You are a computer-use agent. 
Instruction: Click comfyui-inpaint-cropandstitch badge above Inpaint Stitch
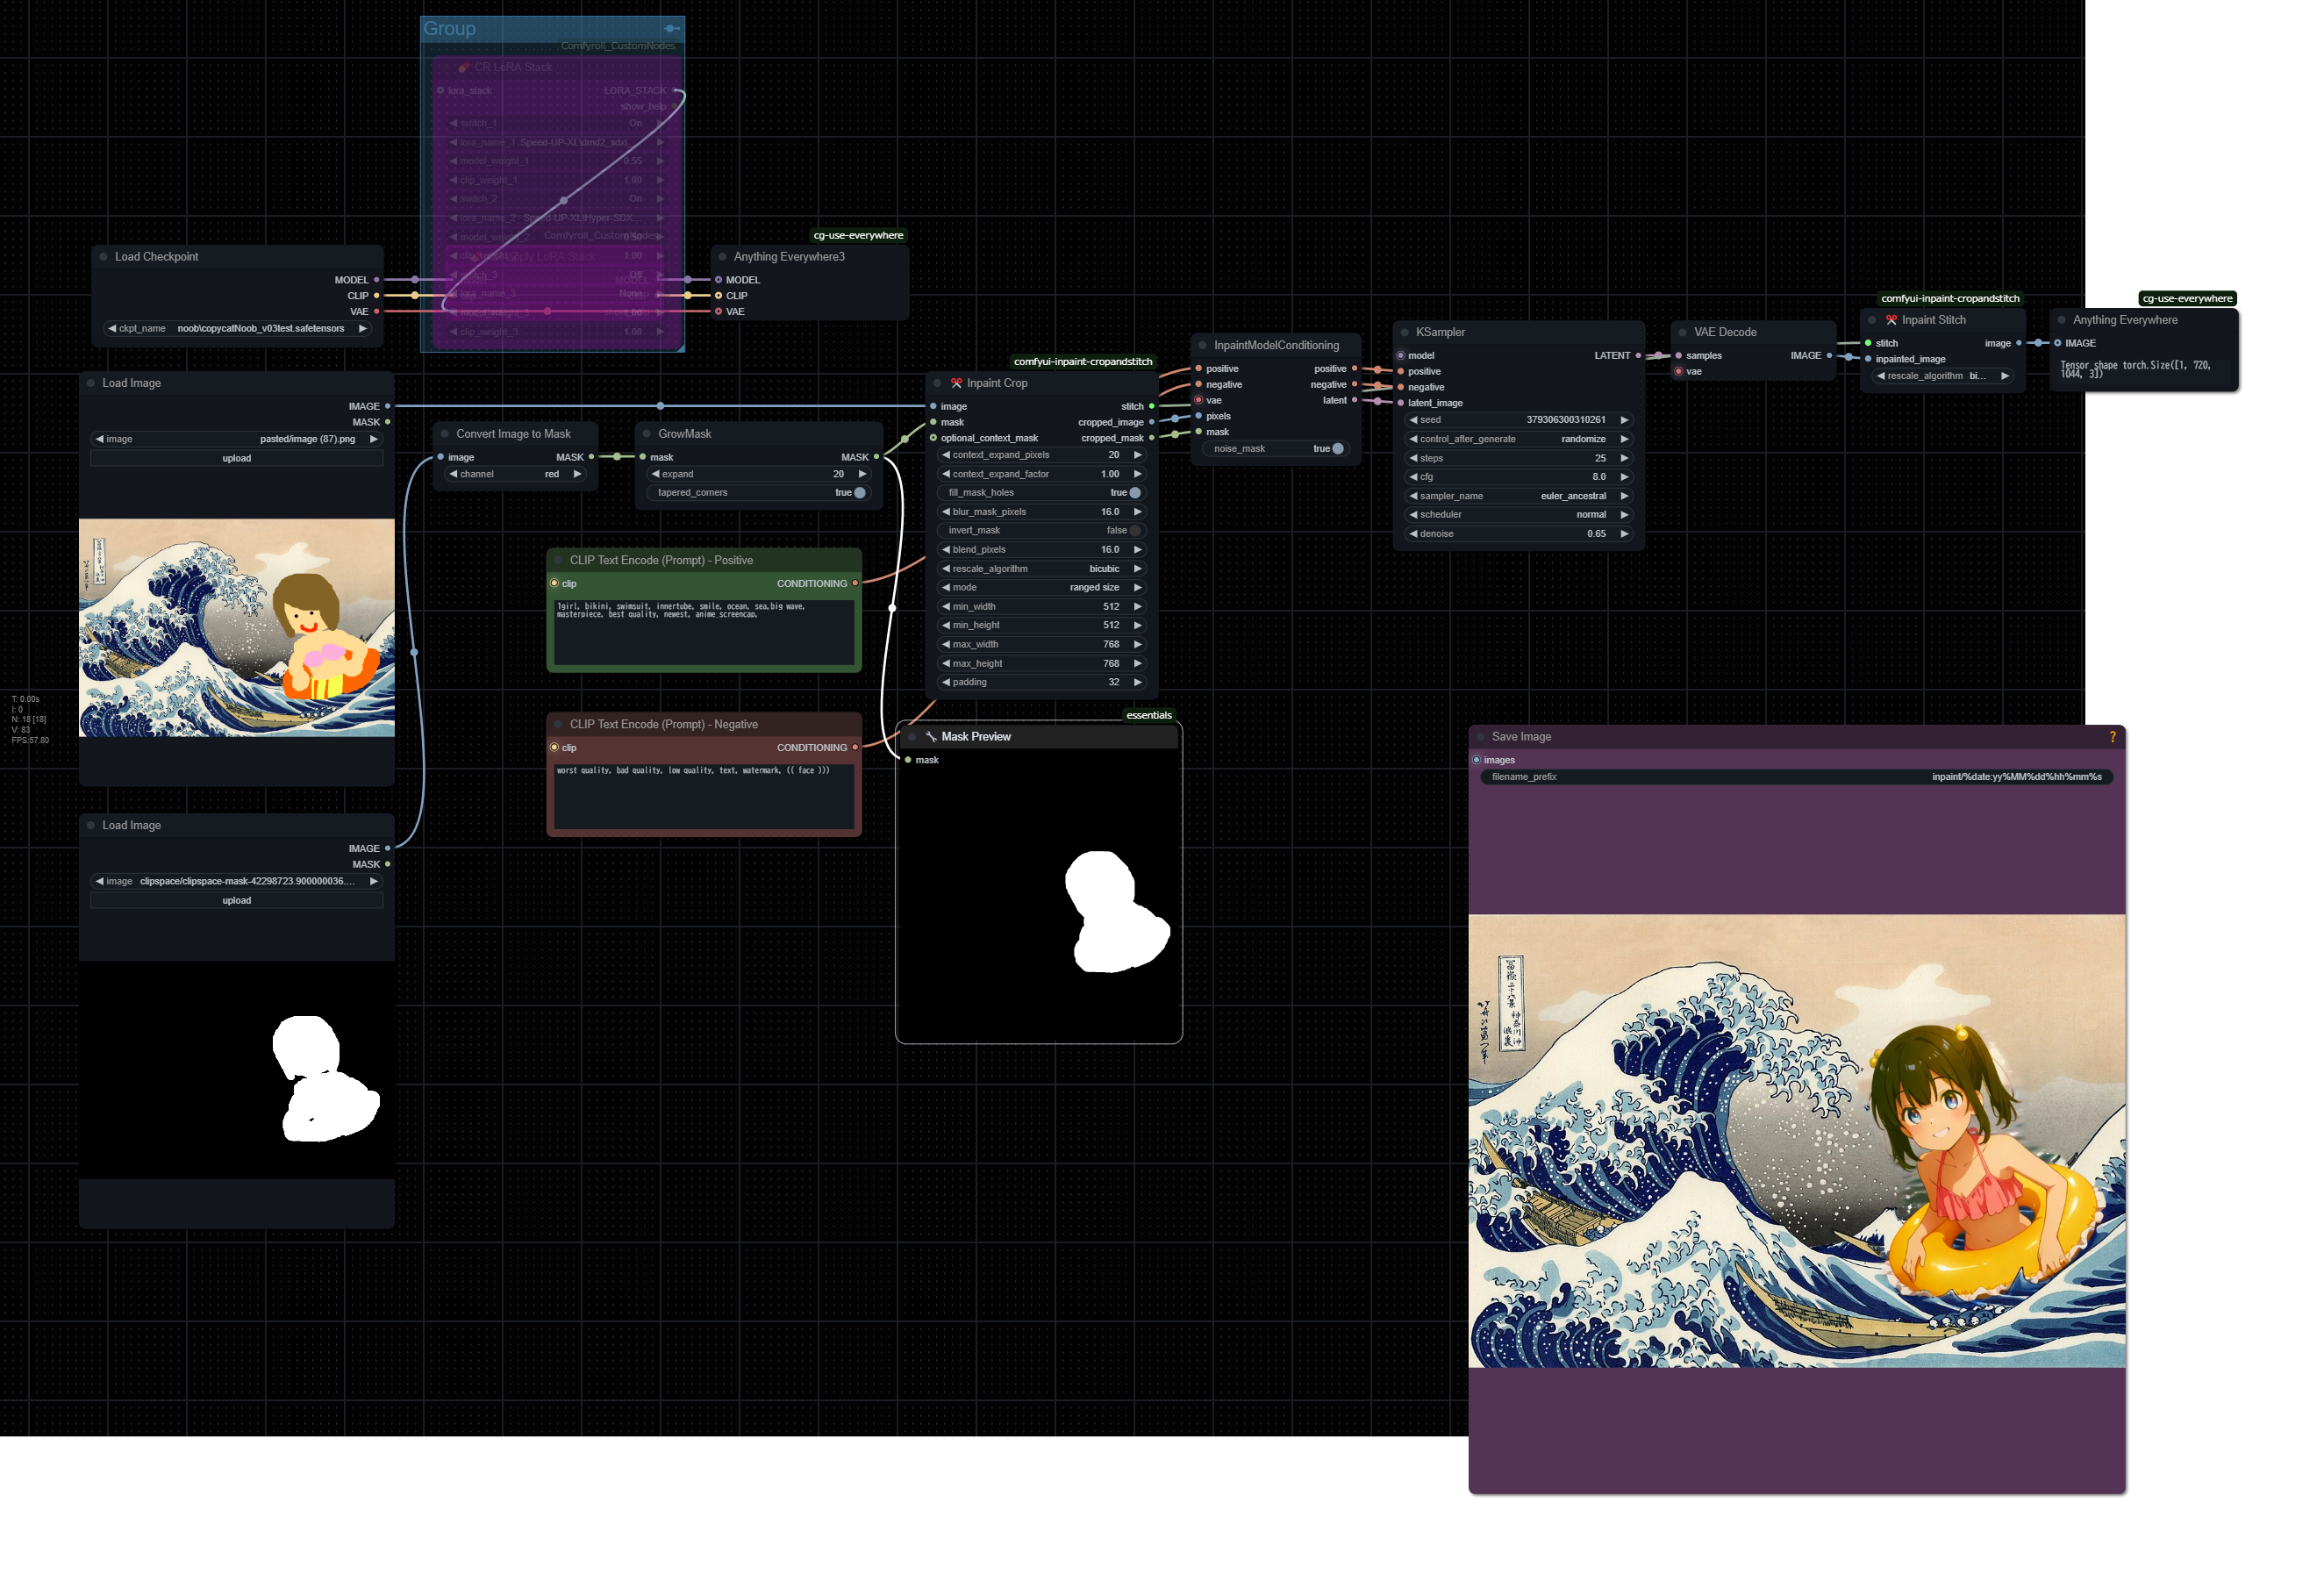[1950, 299]
